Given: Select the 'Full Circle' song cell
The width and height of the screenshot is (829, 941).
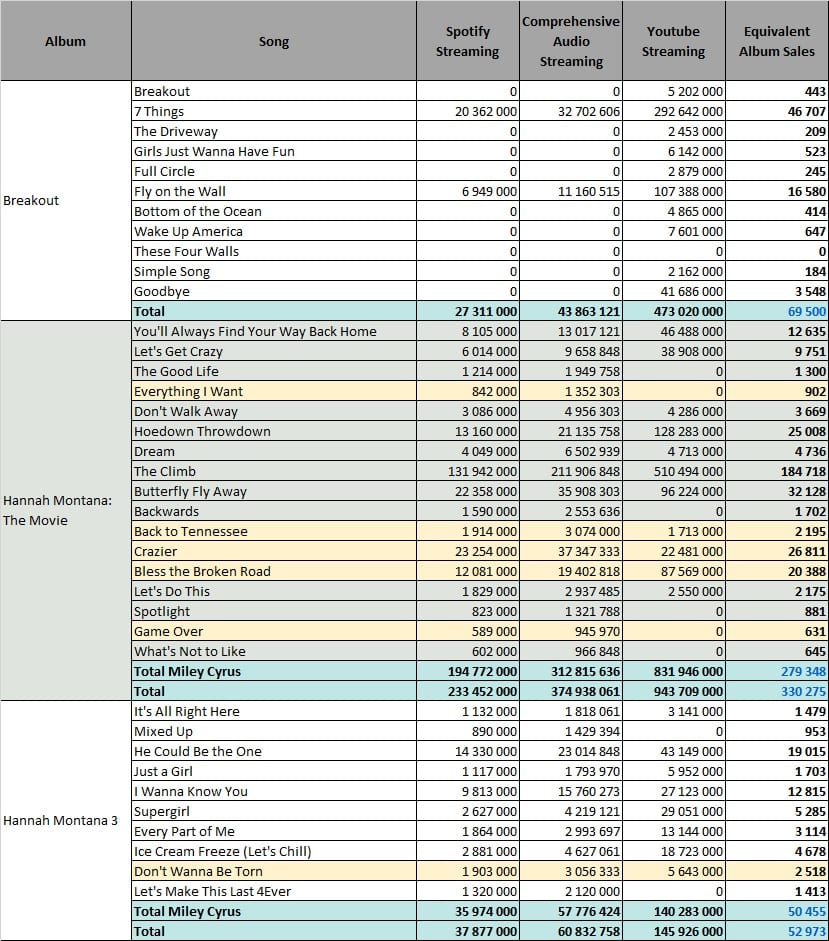Looking at the screenshot, I should (x=274, y=171).
